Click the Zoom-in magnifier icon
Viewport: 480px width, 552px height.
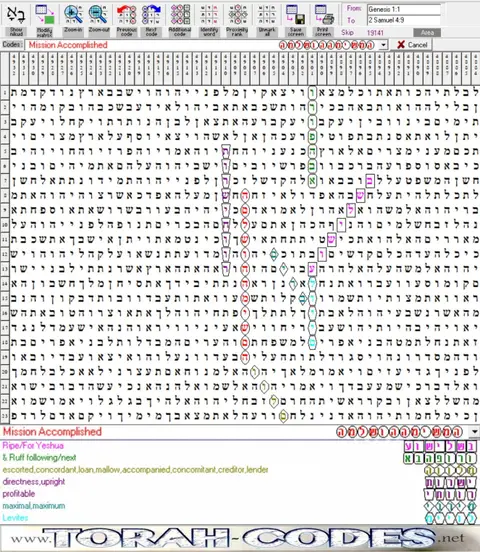tap(73, 14)
